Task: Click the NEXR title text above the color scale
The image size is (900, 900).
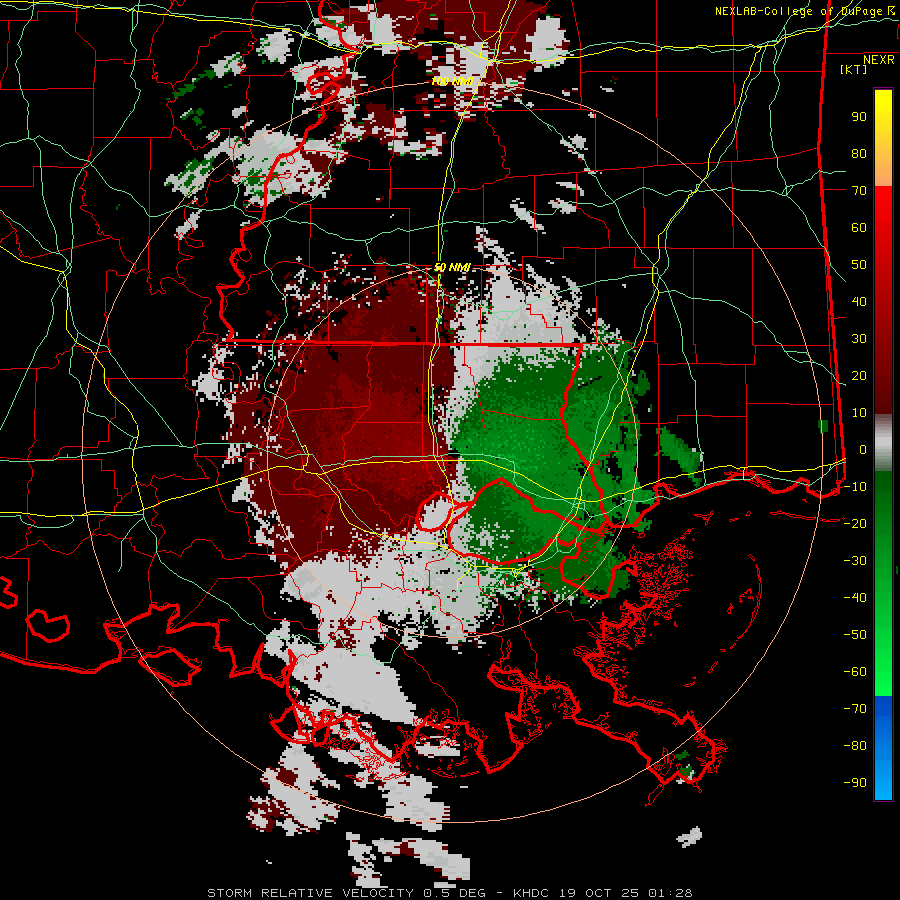Action: (878, 60)
